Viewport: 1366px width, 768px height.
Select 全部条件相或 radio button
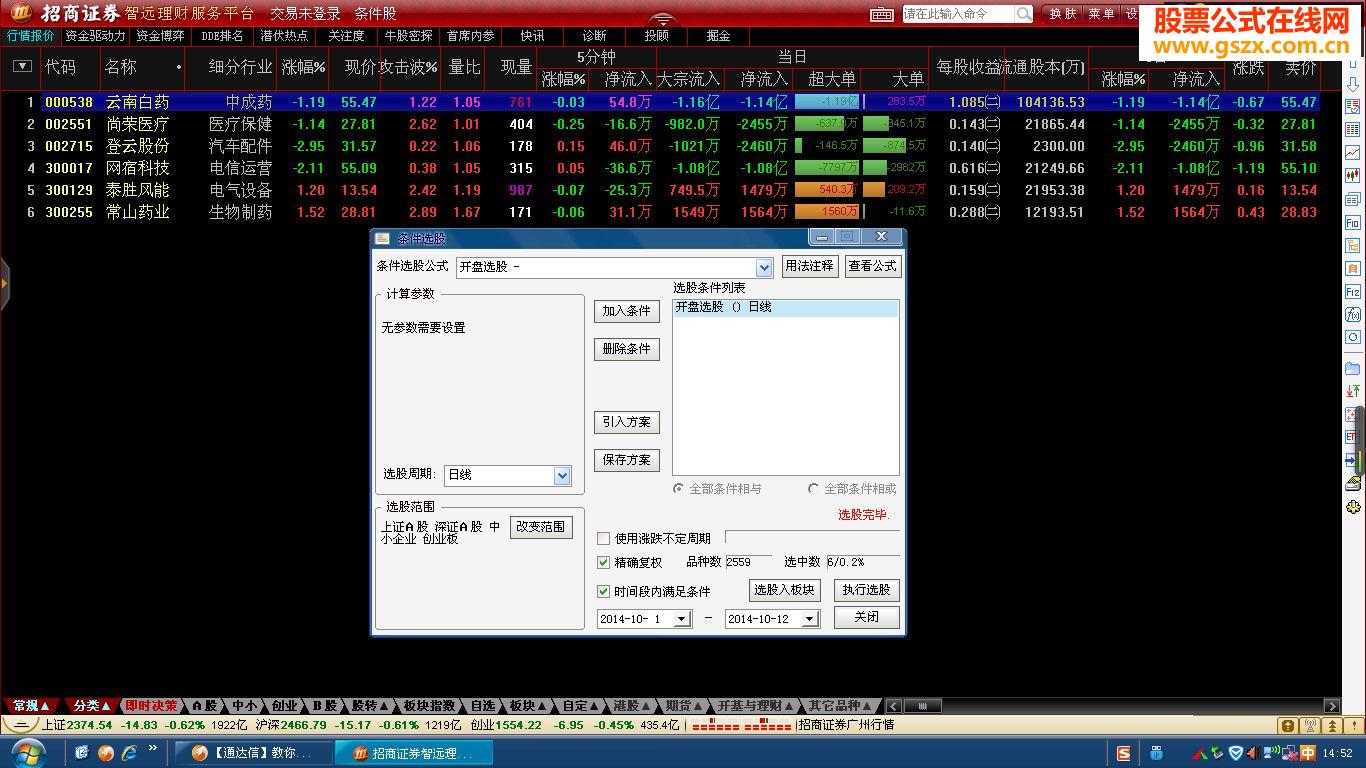(x=813, y=489)
